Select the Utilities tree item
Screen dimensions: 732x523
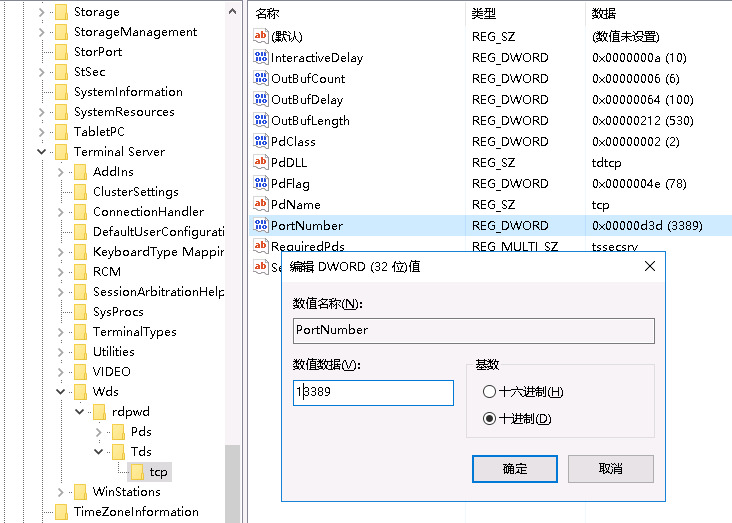pyautogui.click(x=113, y=352)
